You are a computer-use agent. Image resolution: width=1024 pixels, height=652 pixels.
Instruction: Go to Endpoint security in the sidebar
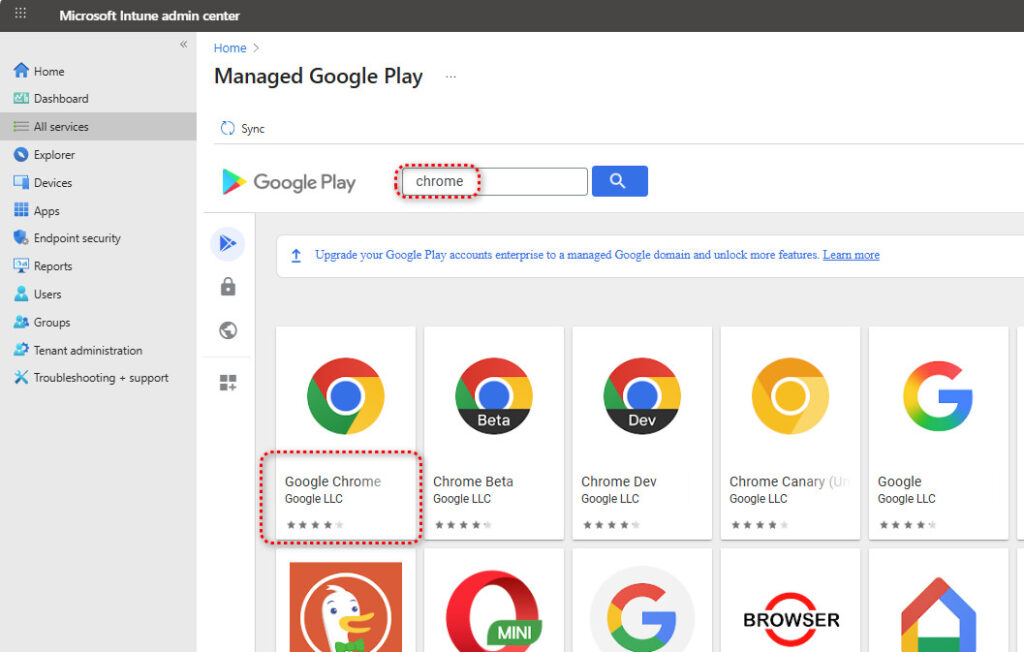(77, 239)
